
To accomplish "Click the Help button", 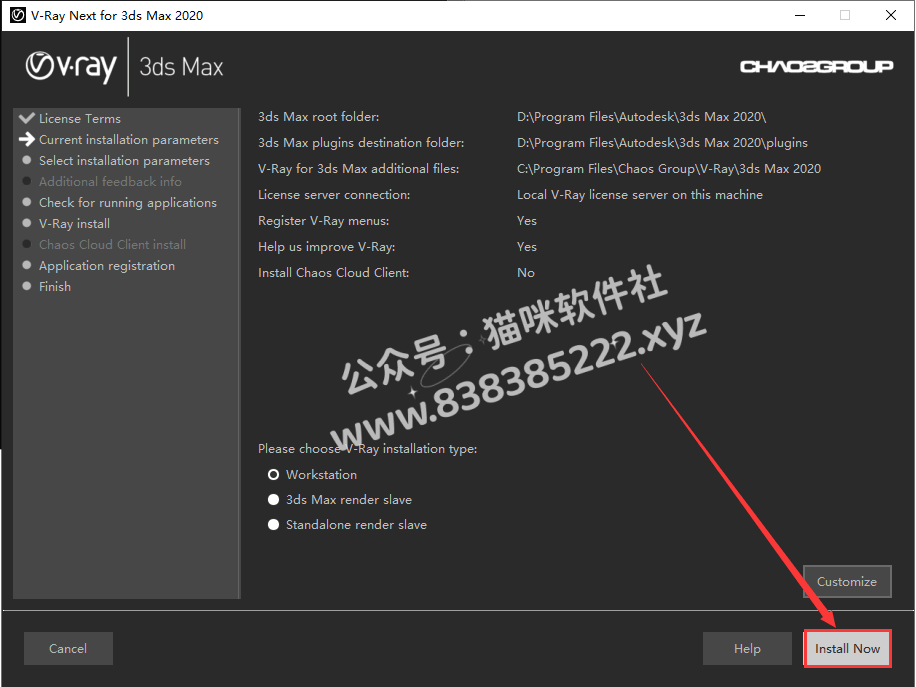I will [747, 648].
